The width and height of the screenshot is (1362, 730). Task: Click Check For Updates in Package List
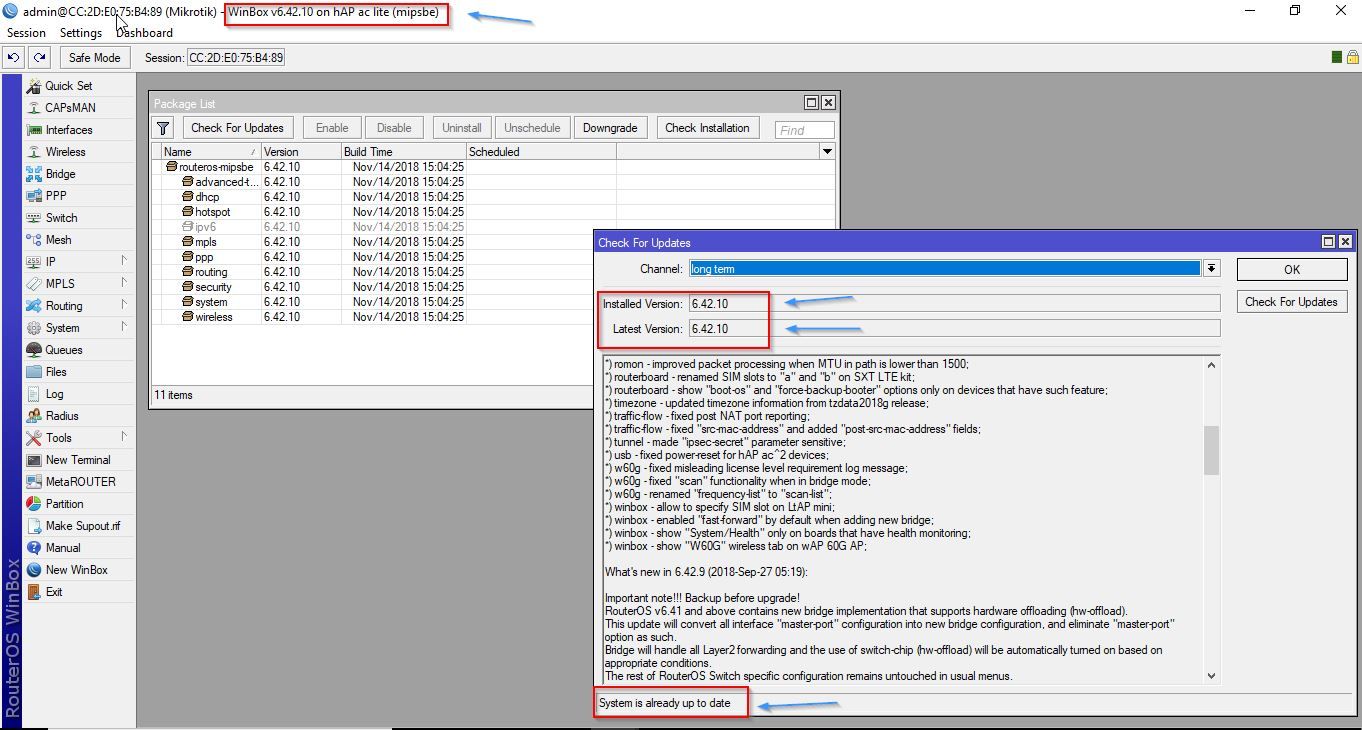[x=238, y=128]
